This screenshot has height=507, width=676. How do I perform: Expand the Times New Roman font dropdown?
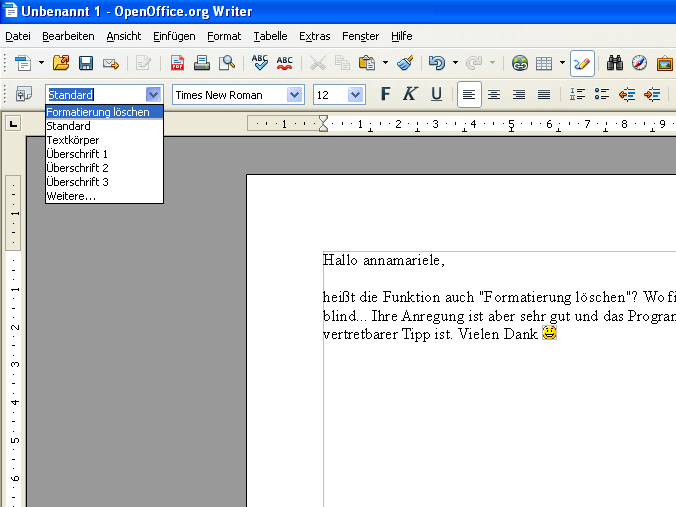295,95
